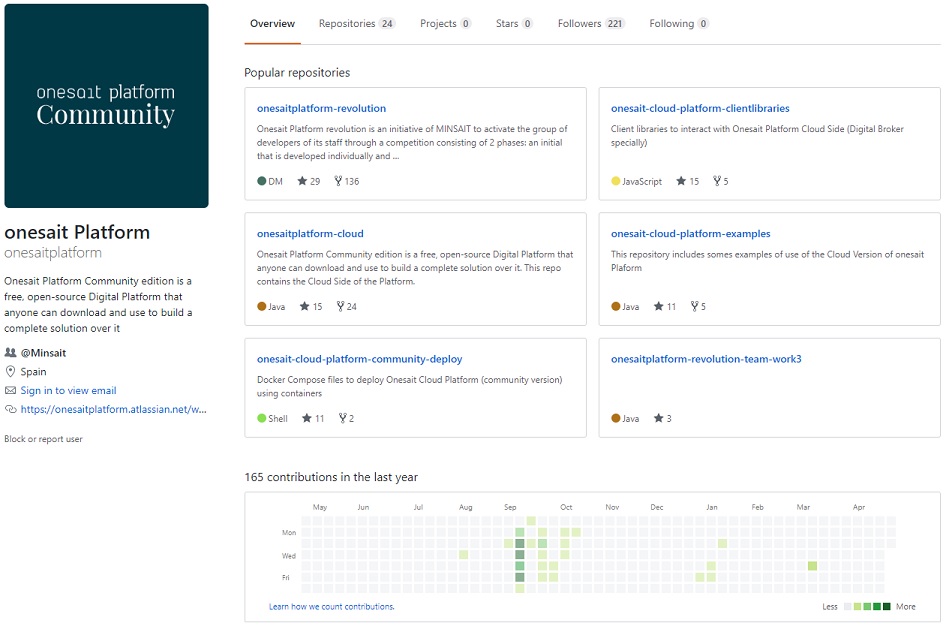The image size is (946, 626).
Task: Open onesait-cloud-platform-examples repository
Action: [690, 234]
